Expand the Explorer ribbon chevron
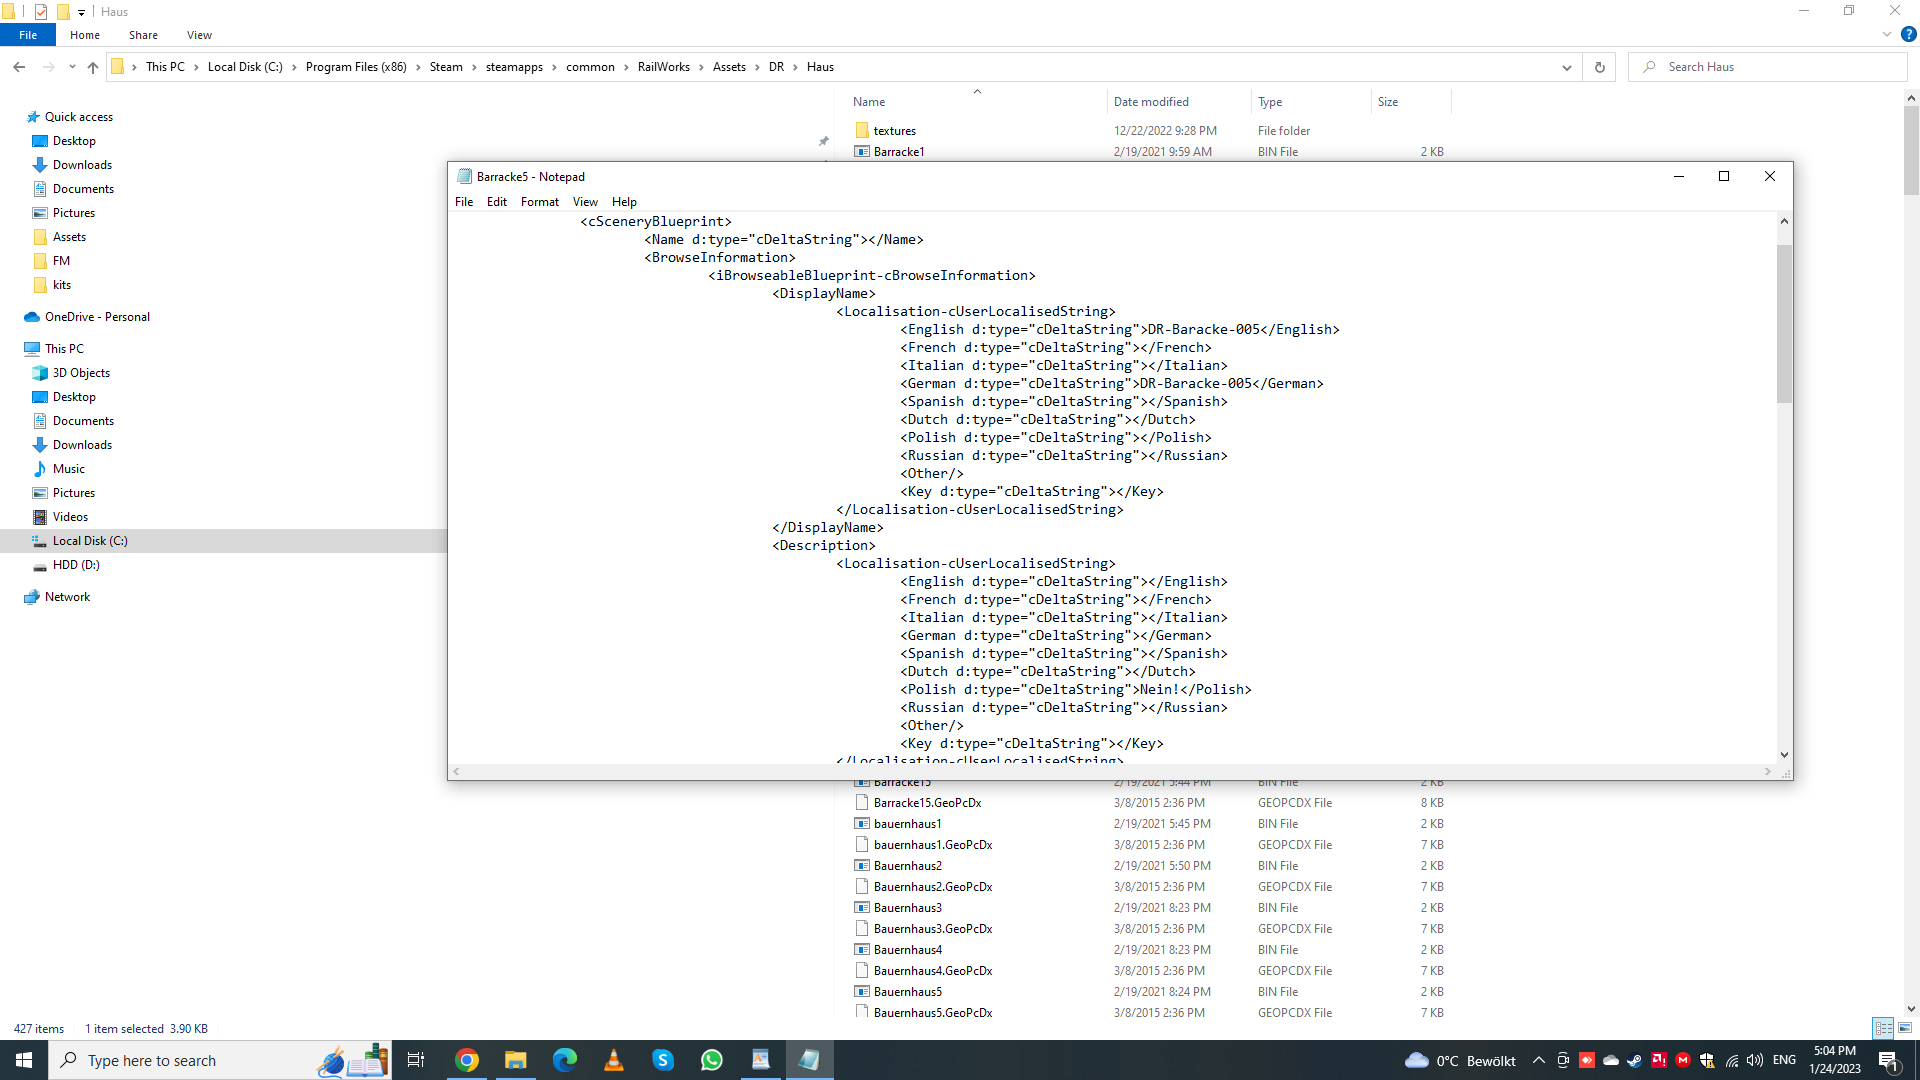This screenshot has height=1080, width=1920. [1886, 34]
